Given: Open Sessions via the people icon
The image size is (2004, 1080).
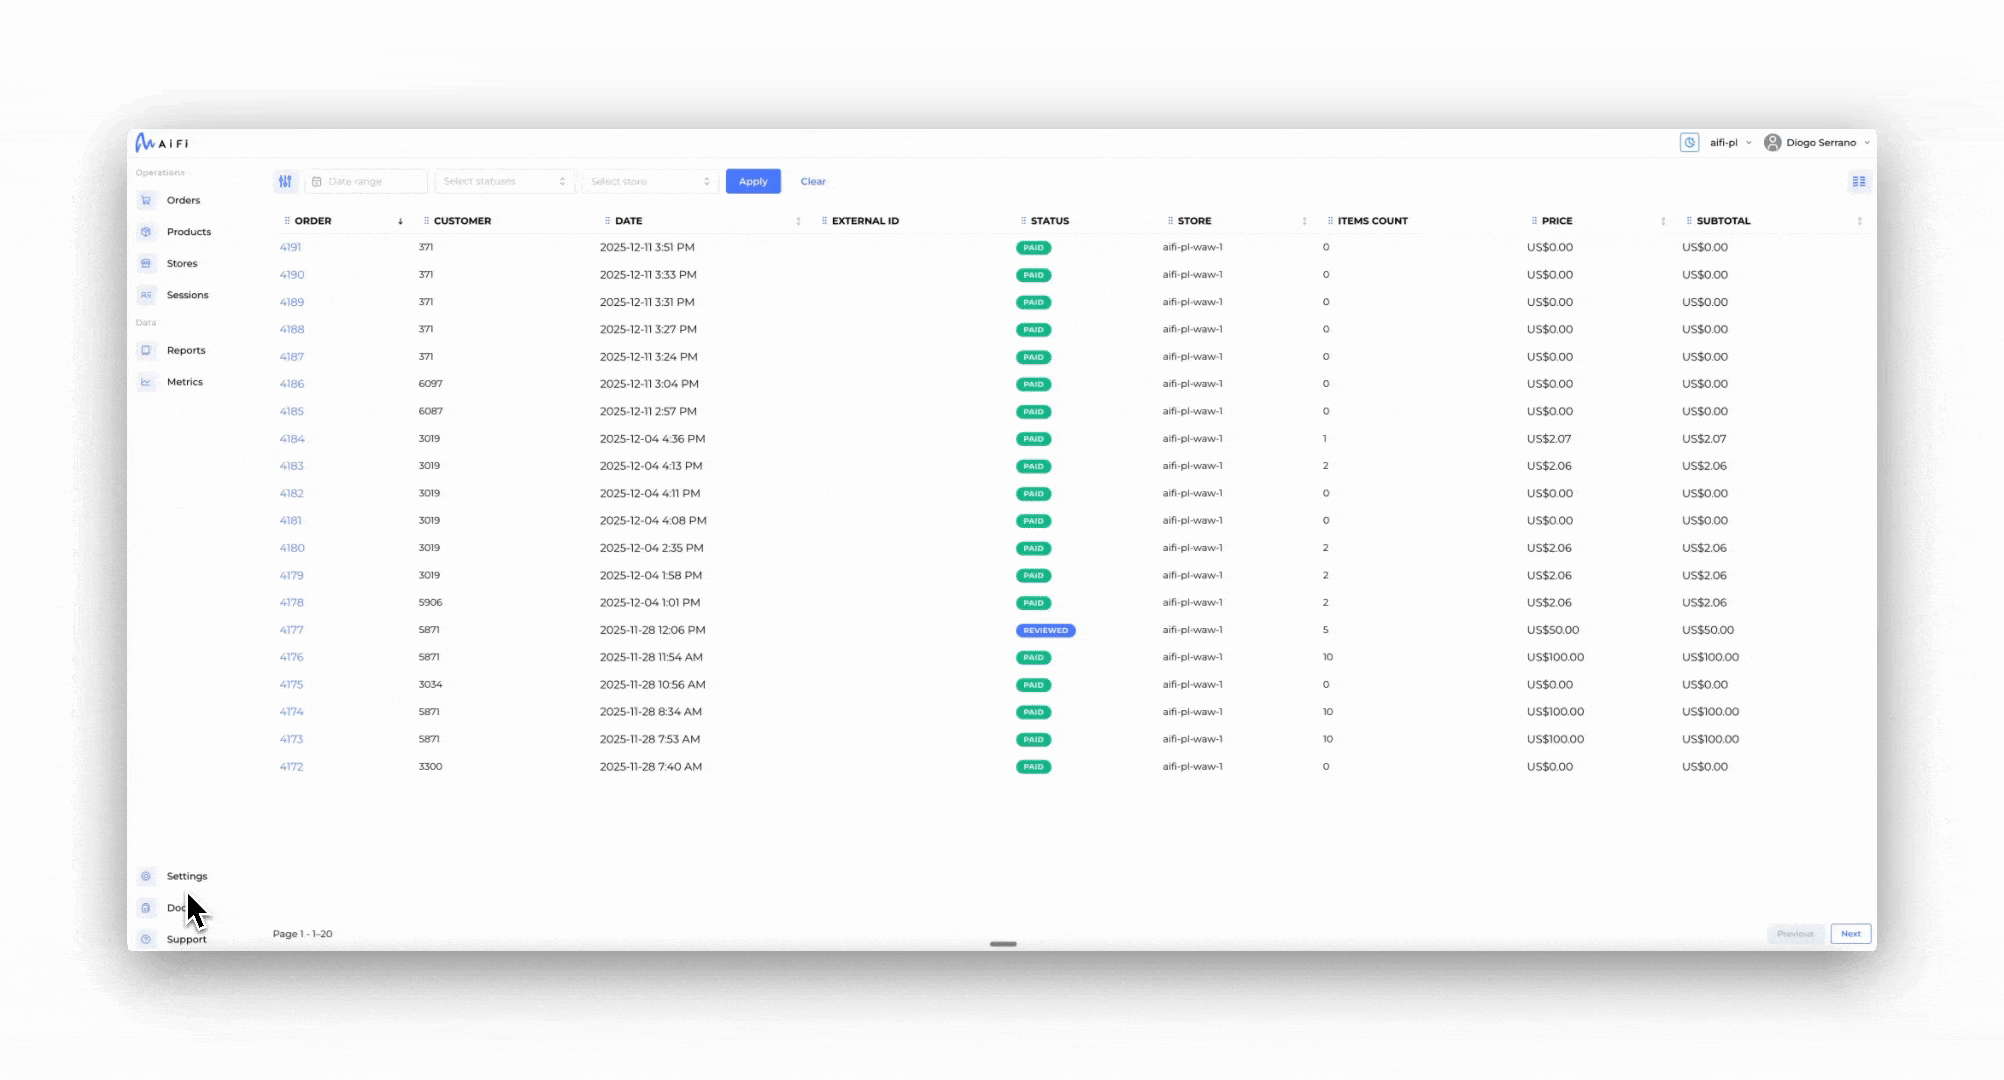Looking at the screenshot, I should tap(146, 295).
